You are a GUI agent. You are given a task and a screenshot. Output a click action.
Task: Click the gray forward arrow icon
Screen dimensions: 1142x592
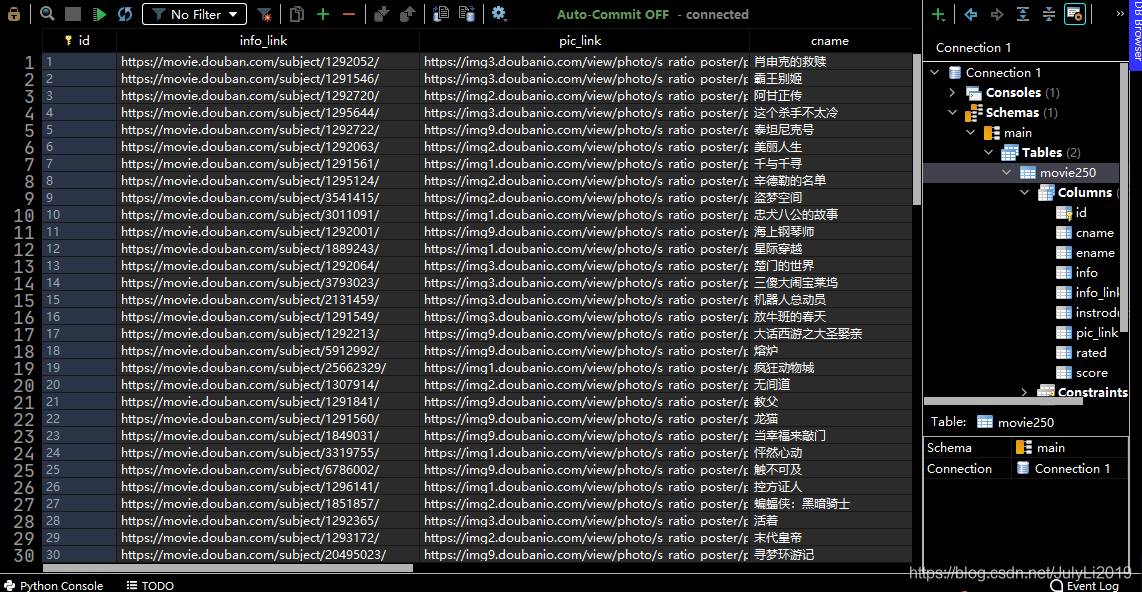997,14
